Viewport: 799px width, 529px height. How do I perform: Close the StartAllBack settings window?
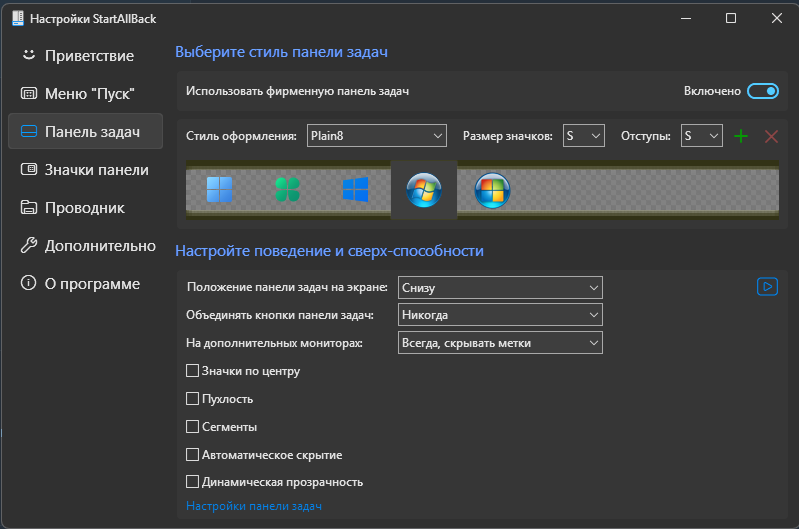776,18
